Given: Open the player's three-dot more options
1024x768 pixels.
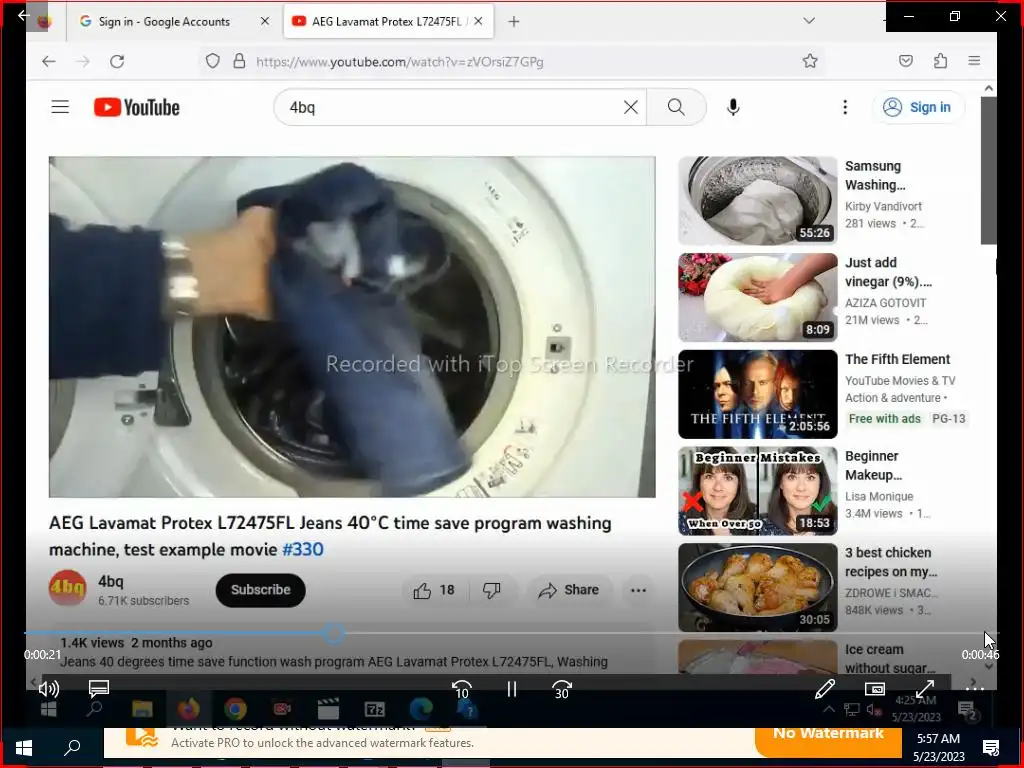Looking at the screenshot, I should coord(974,688).
